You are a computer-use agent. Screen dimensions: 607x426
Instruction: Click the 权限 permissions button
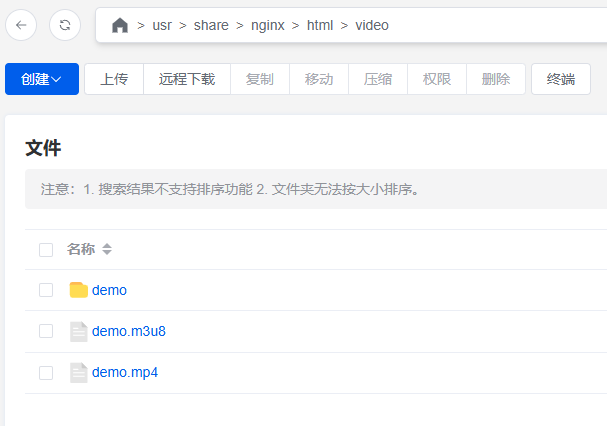437,79
